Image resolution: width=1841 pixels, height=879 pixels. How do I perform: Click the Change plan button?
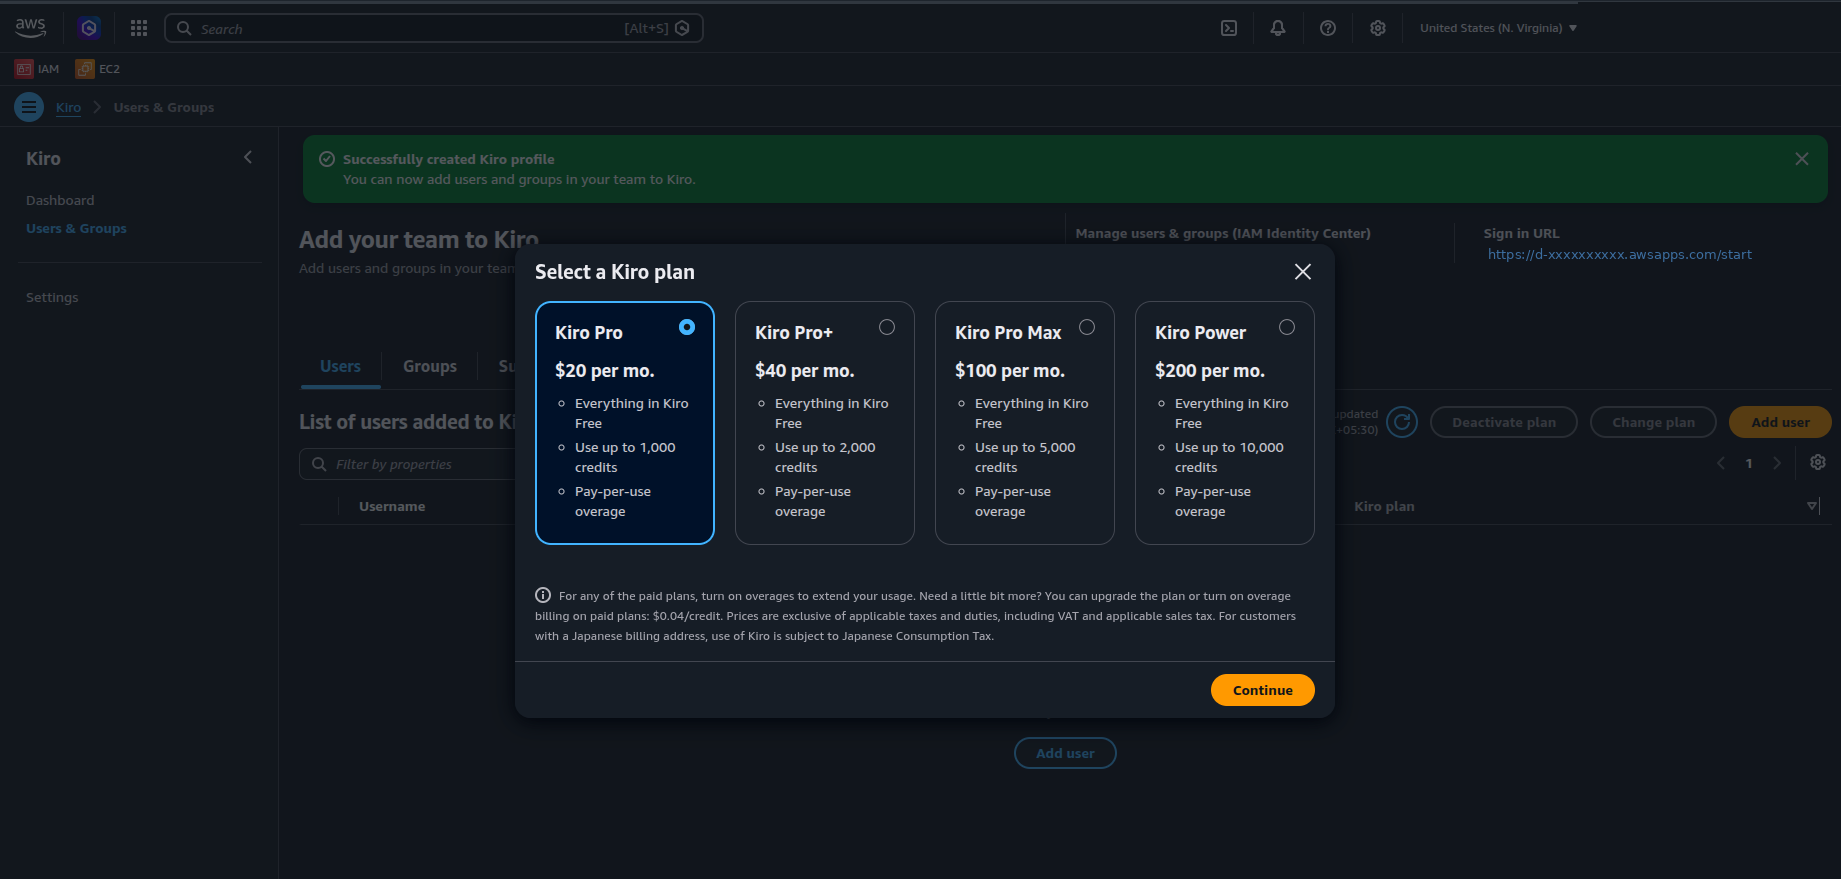click(1653, 422)
